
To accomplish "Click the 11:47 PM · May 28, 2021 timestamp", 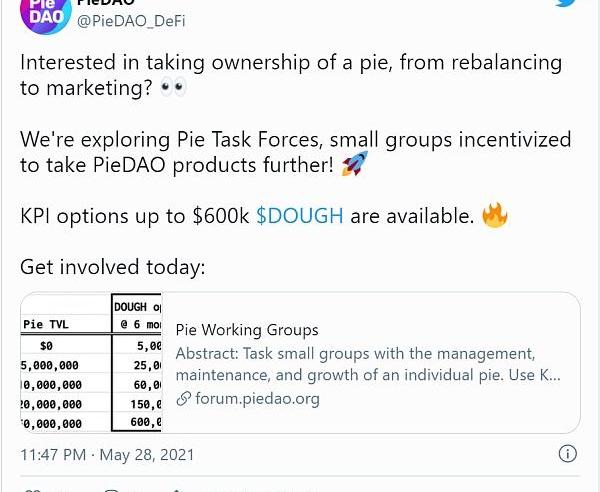I will 107,455.
